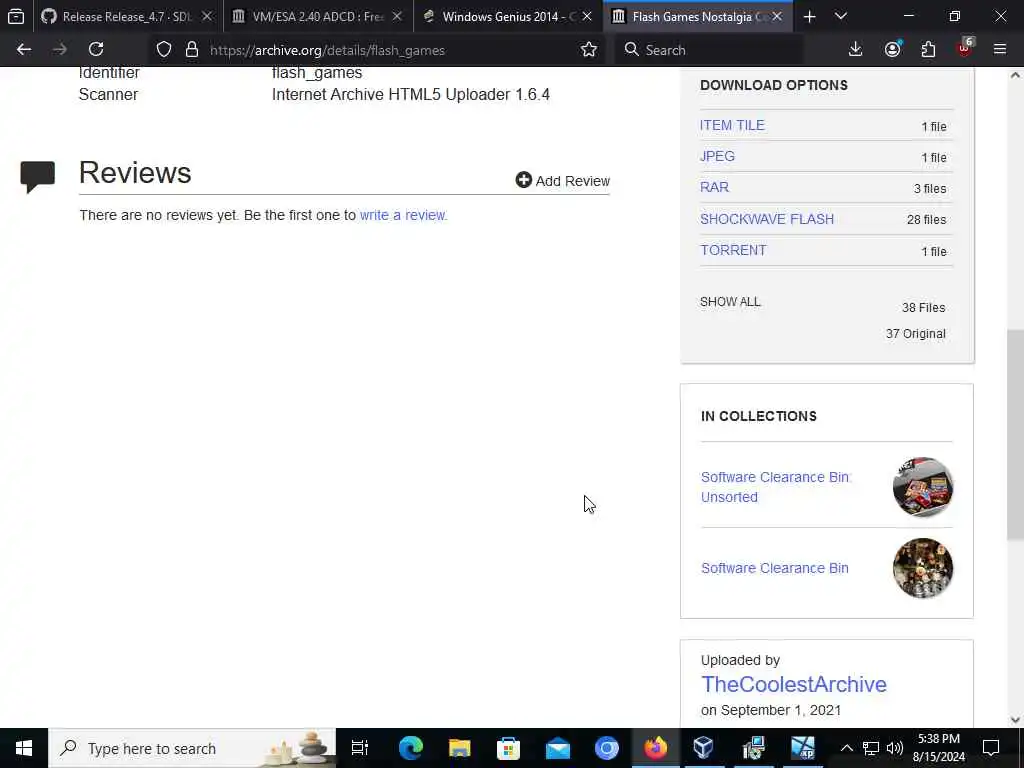
Task: Click the browser Search box
Action: pos(709,50)
